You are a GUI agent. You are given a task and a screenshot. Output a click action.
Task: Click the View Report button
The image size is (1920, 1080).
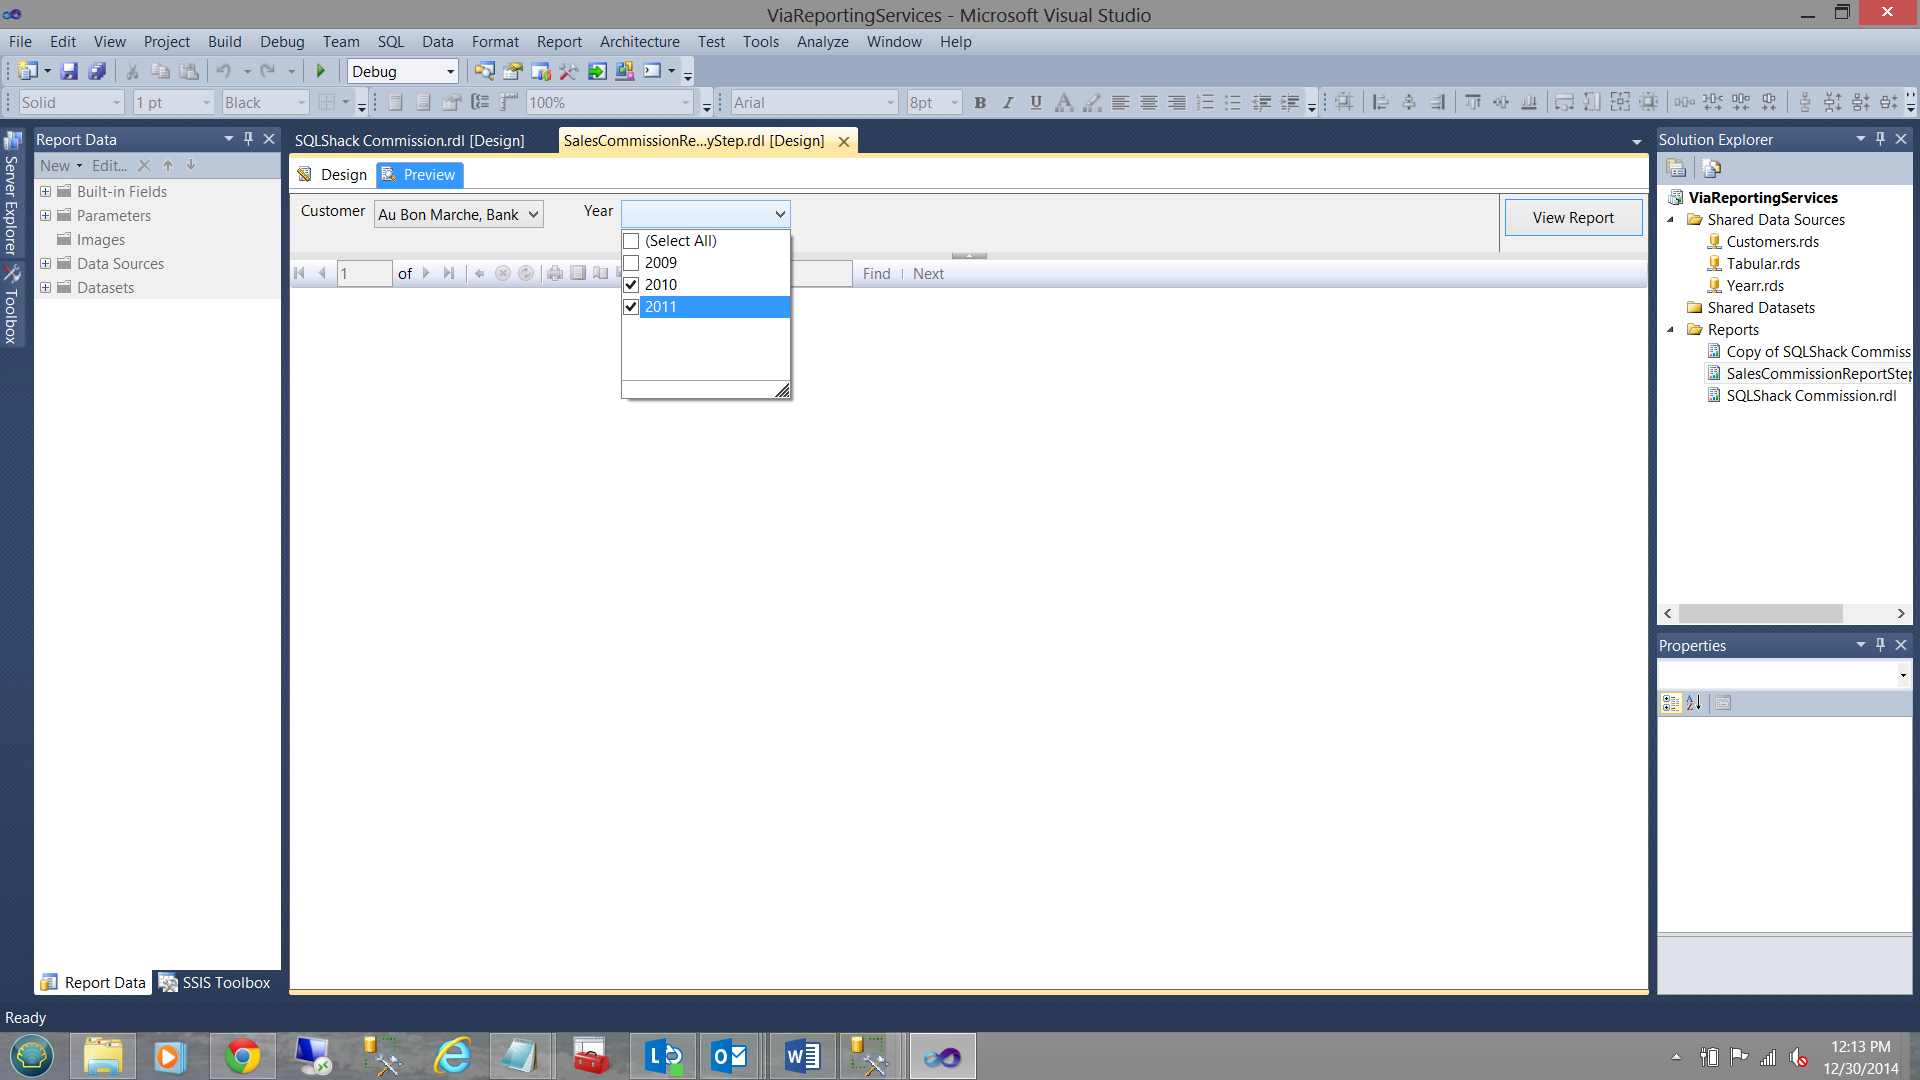point(1572,217)
